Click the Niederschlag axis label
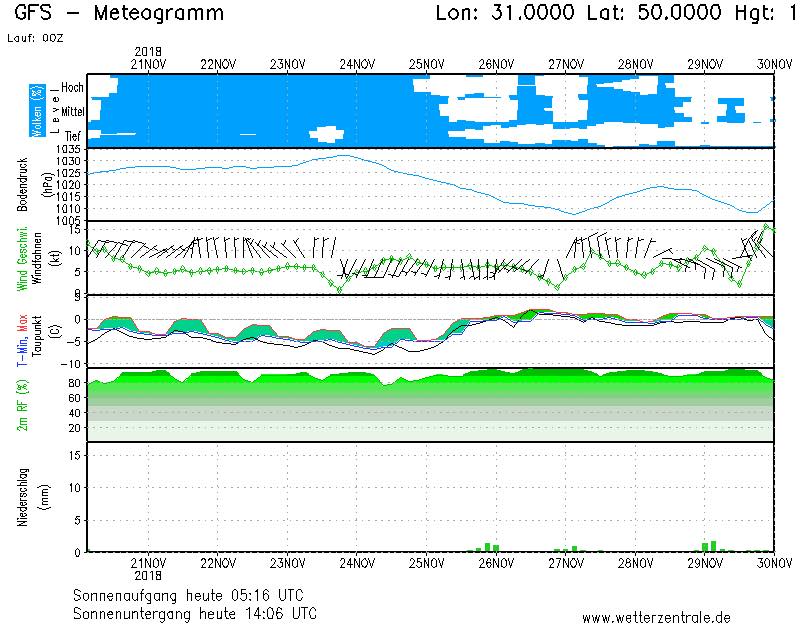800x625 pixels. pos(24,497)
